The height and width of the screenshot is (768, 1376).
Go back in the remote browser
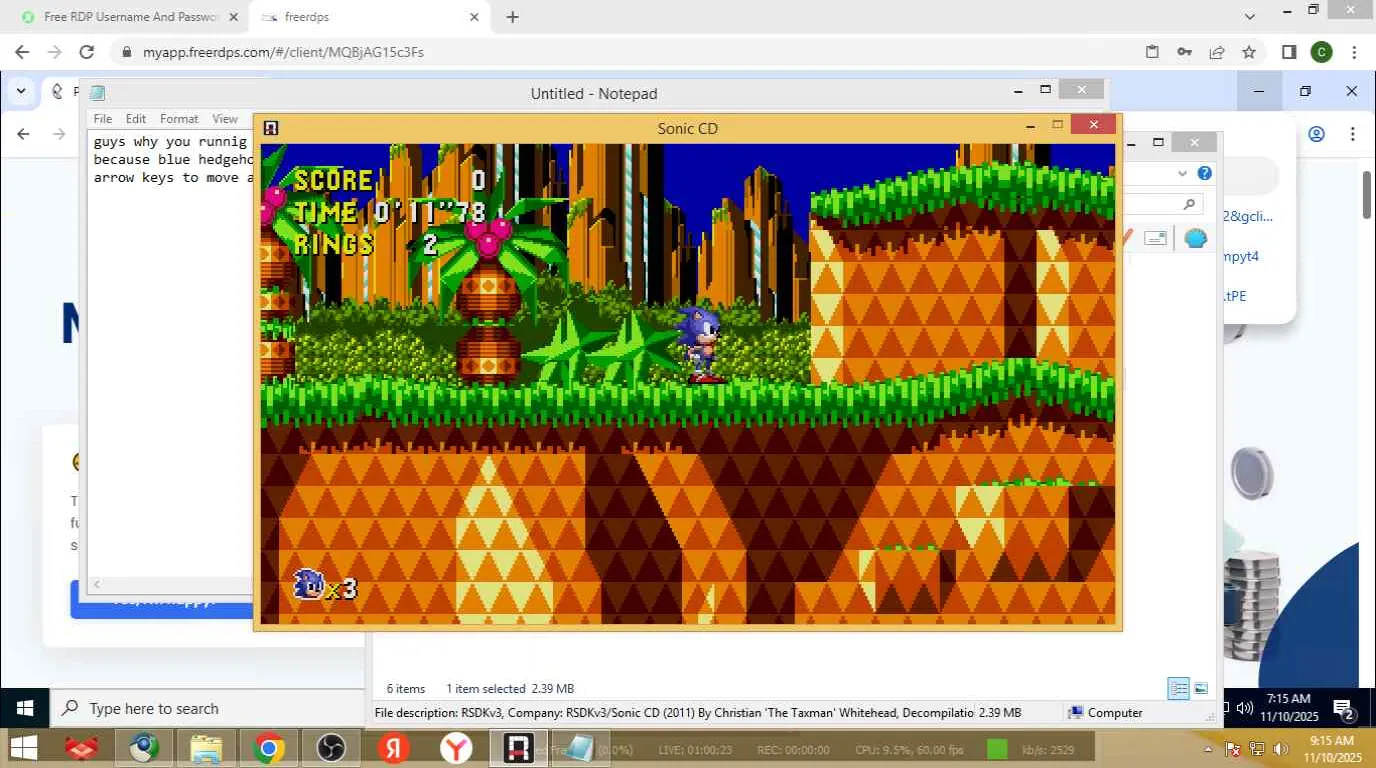pos(24,134)
